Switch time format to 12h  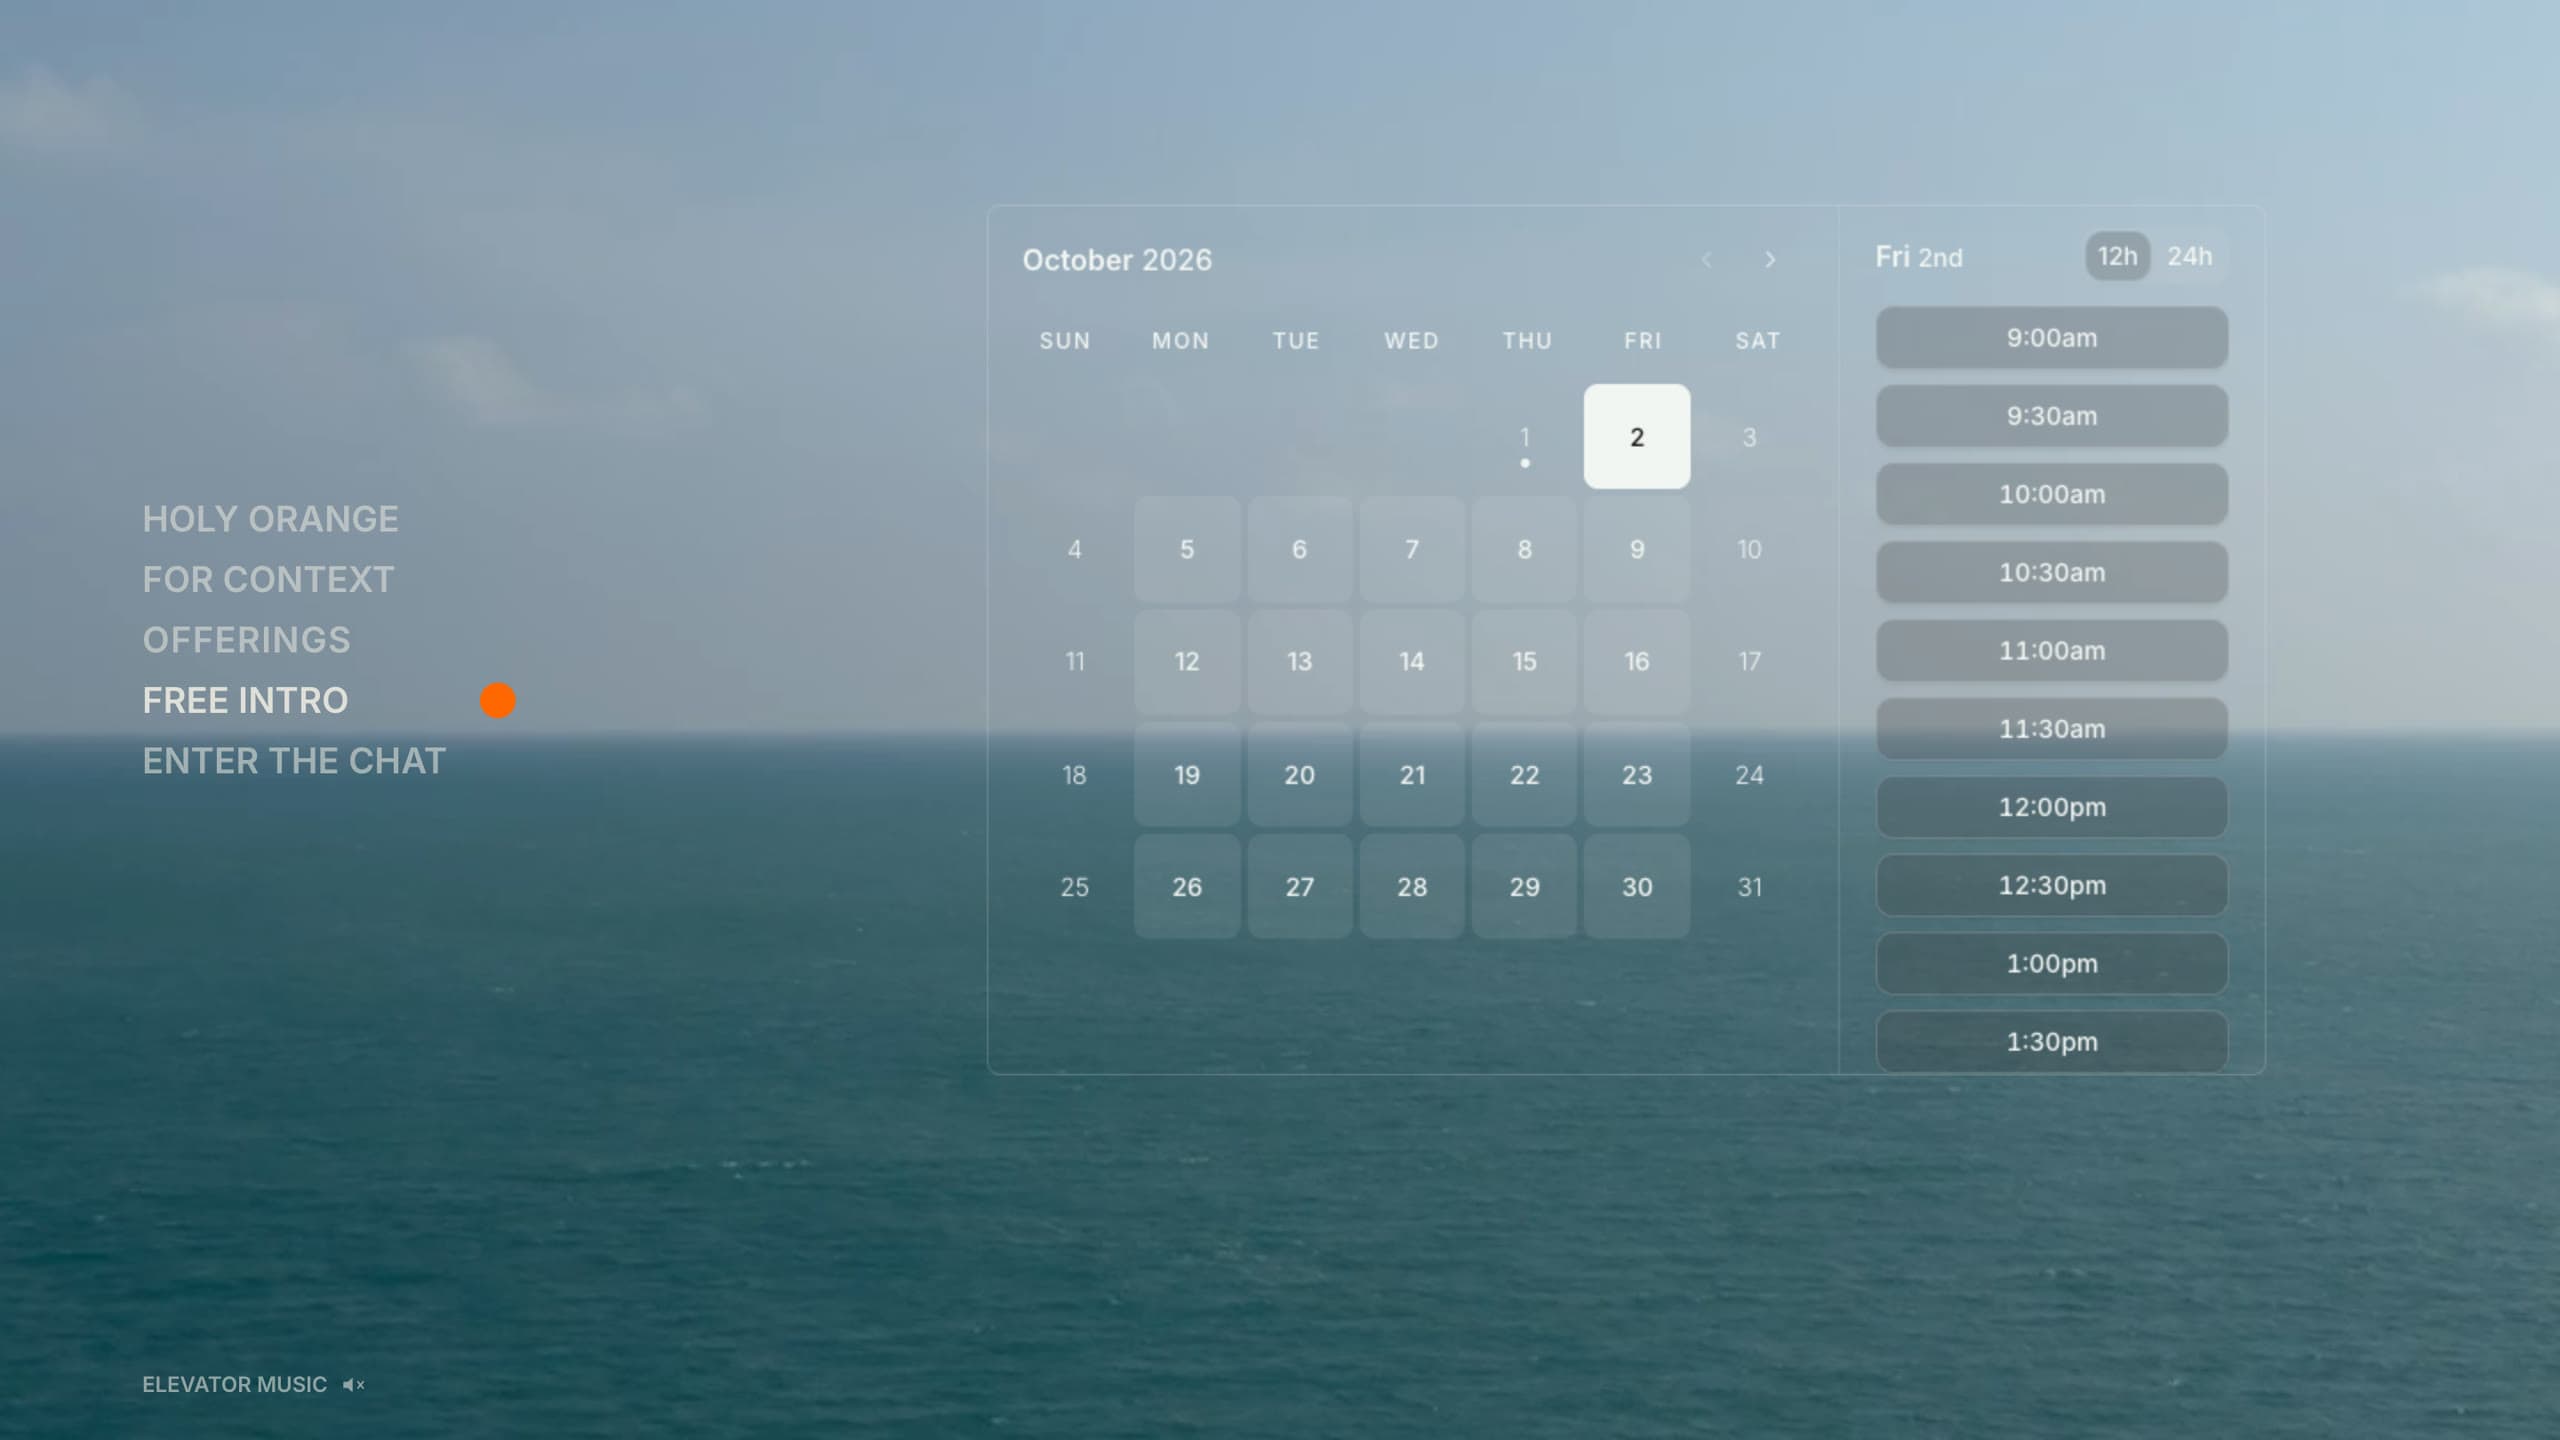[x=2117, y=257]
